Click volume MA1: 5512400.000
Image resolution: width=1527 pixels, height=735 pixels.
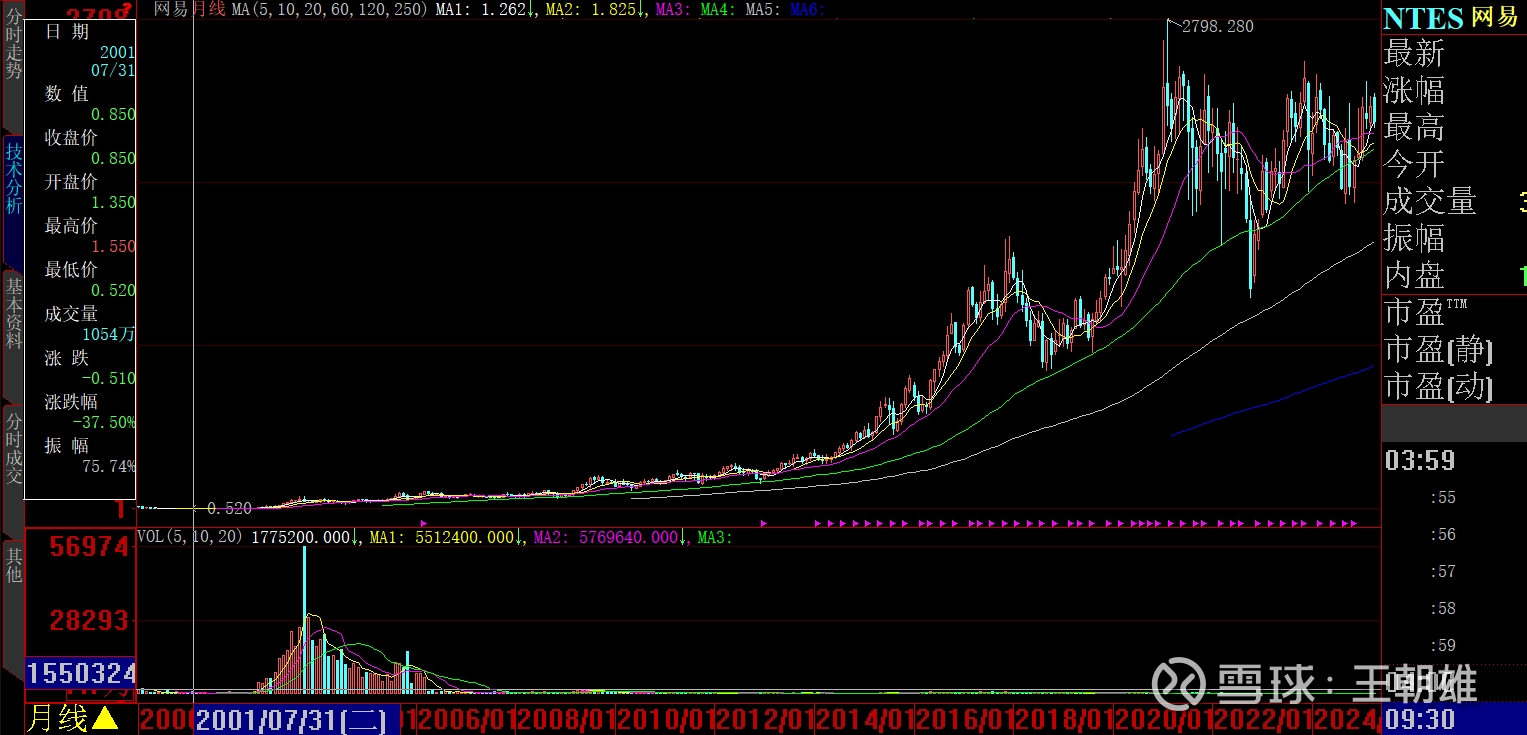pos(447,537)
